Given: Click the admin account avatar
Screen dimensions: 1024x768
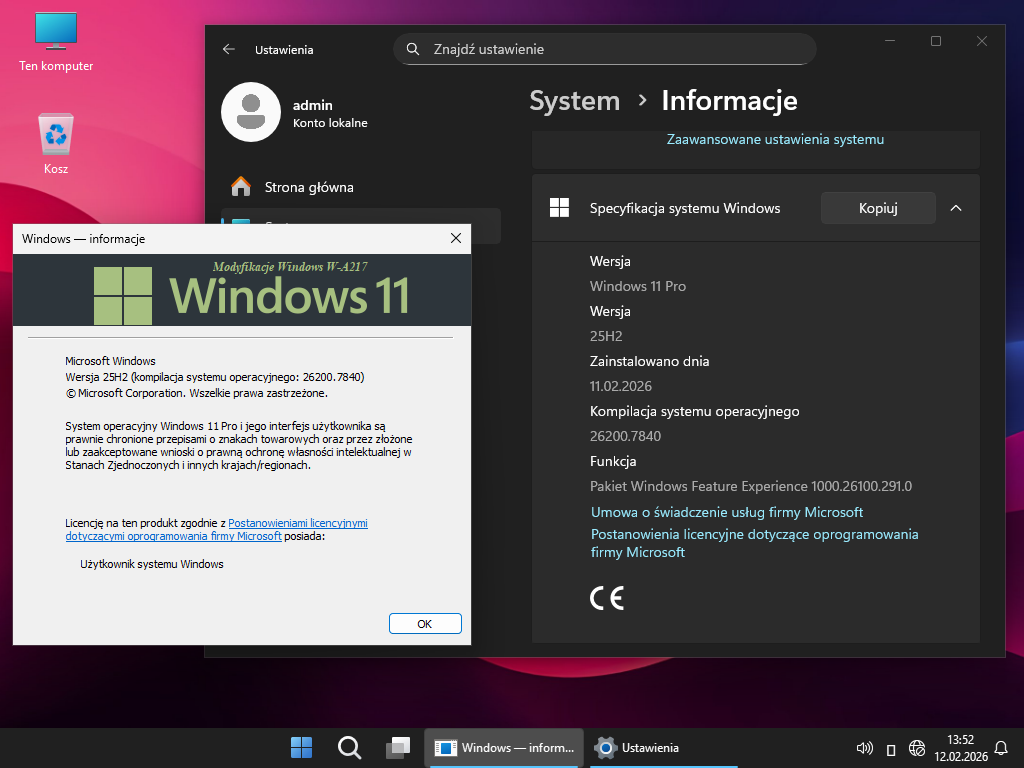Looking at the screenshot, I should 250,112.
